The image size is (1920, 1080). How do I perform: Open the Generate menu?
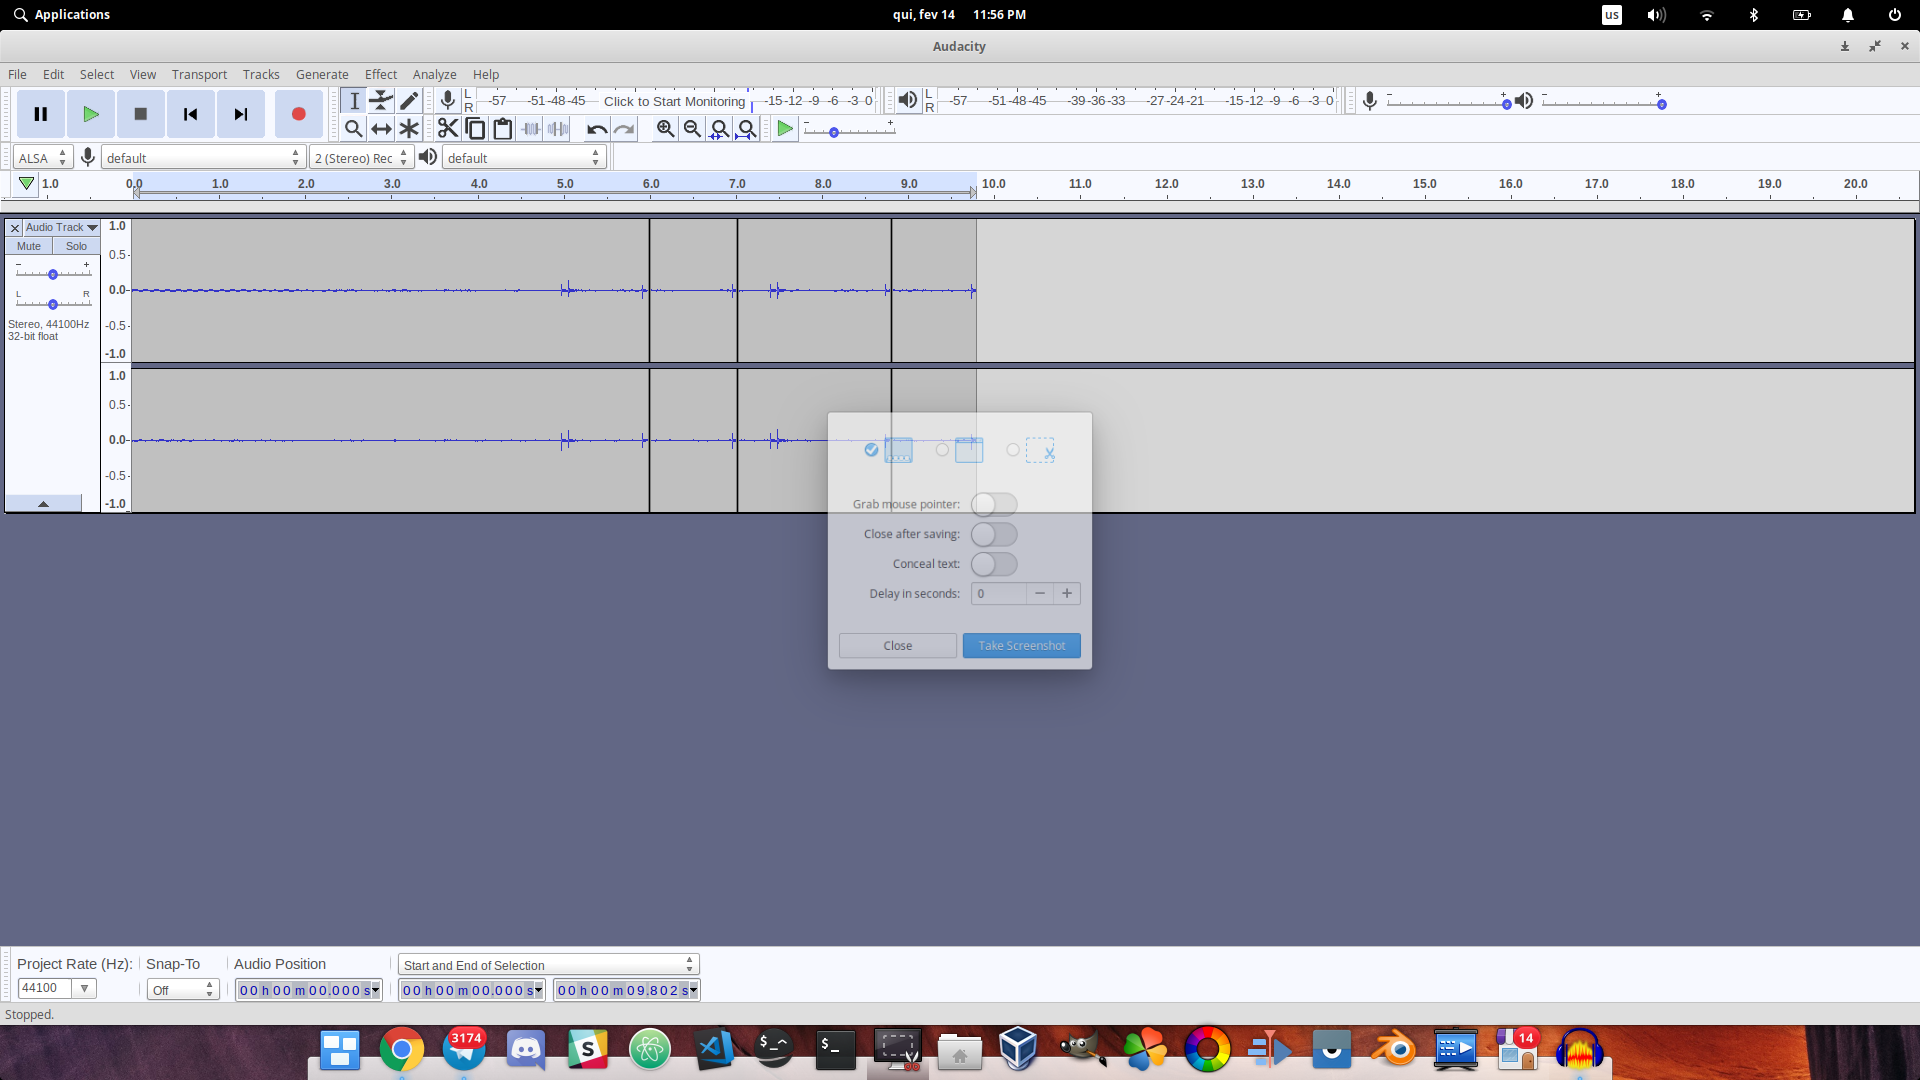tap(322, 74)
